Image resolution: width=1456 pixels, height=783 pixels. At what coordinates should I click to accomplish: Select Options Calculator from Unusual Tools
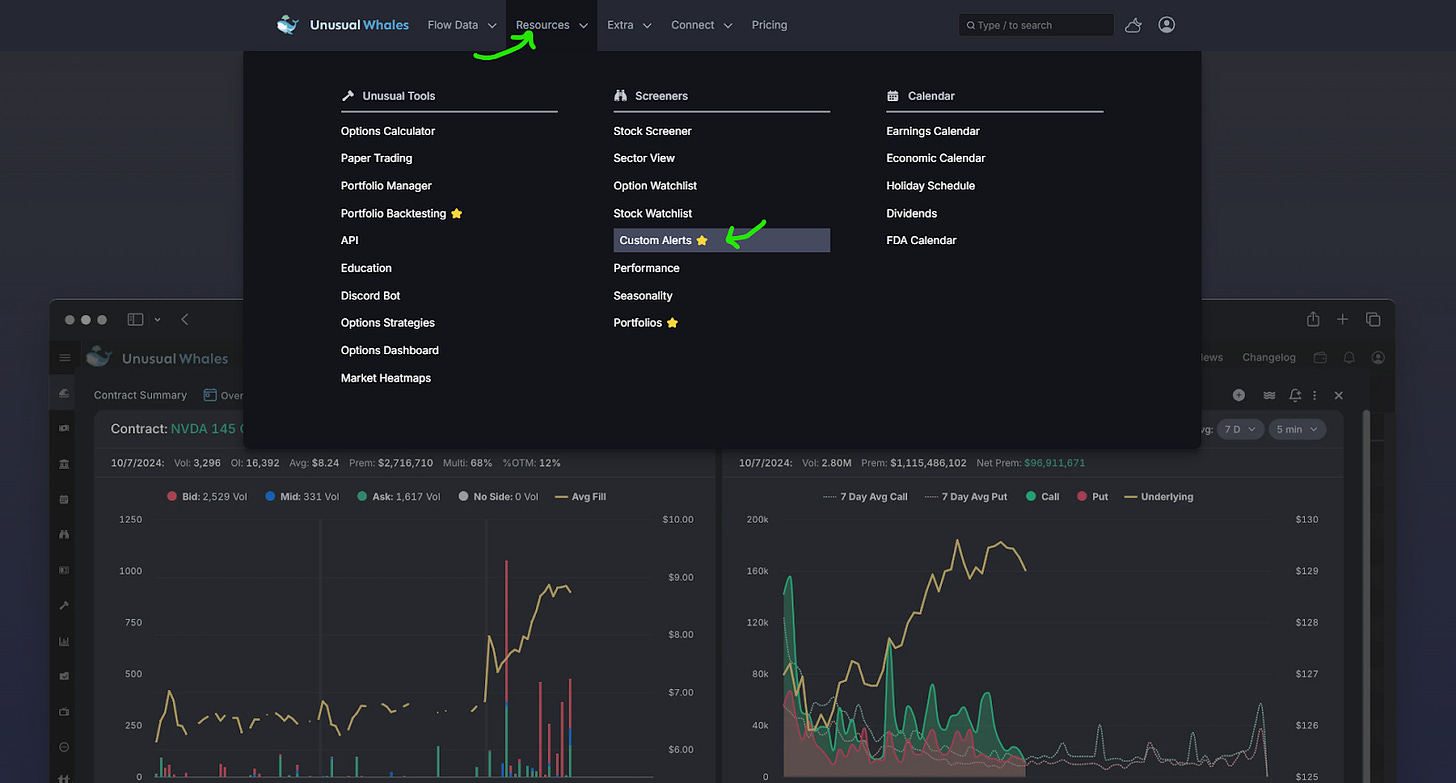tap(388, 131)
